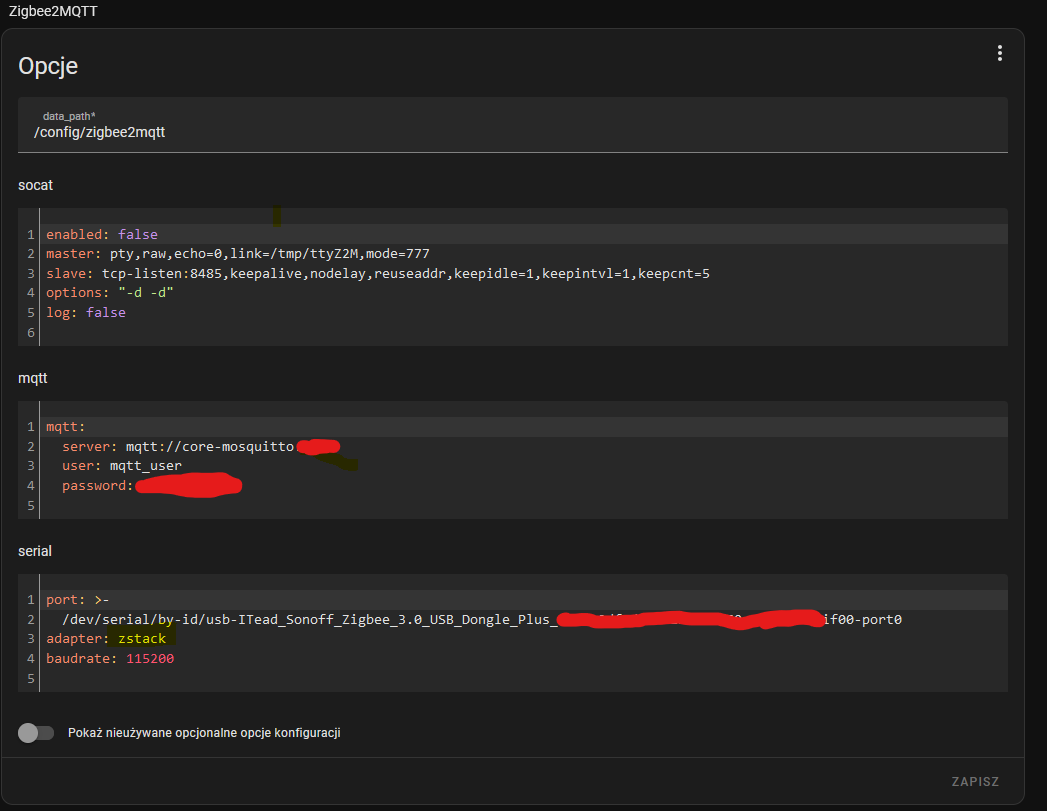Click the /dev/serial/by-id Sonoff dongle path

(481, 619)
